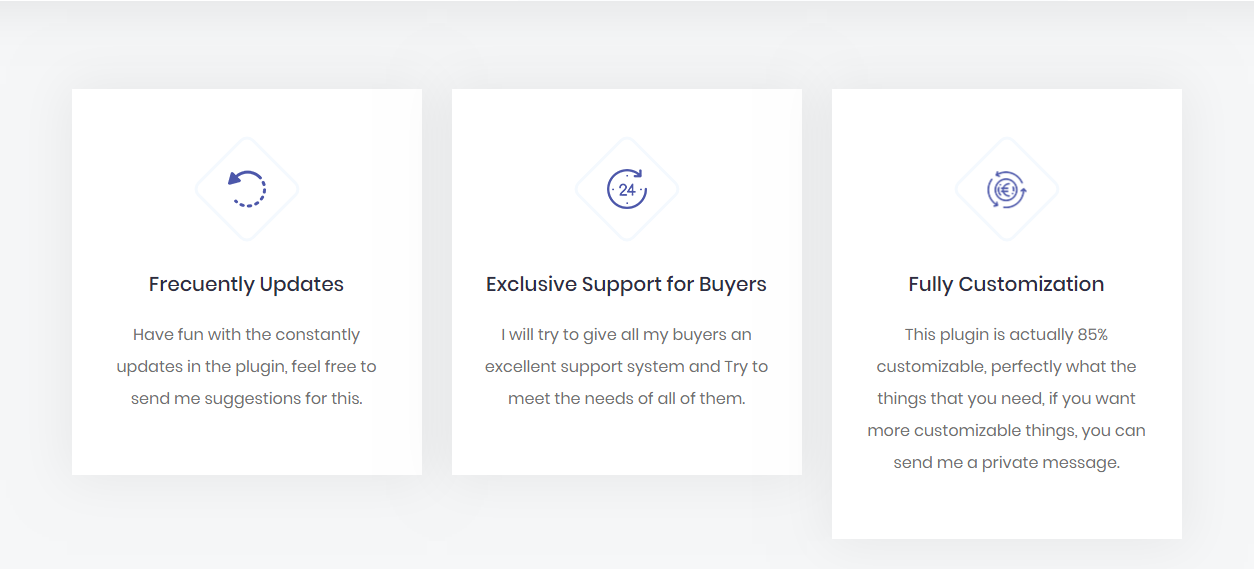This screenshot has width=1254, height=569.
Task: Click the 24-hour support clock icon
Action: [x=627, y=189]
